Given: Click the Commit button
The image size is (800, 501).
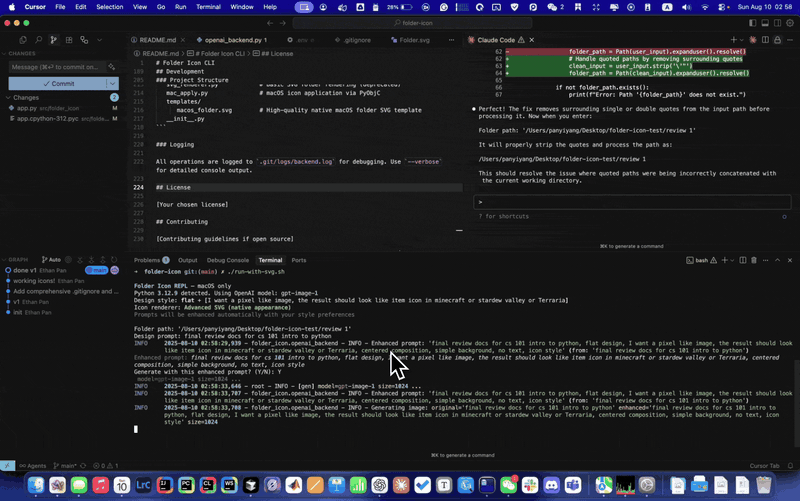Looking at the screenshot, I should click(58, 84).
